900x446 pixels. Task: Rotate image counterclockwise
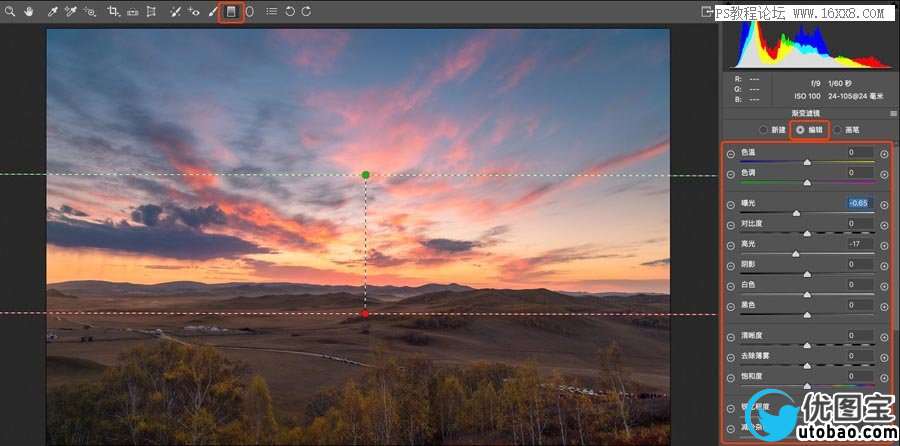click(290, 11)
